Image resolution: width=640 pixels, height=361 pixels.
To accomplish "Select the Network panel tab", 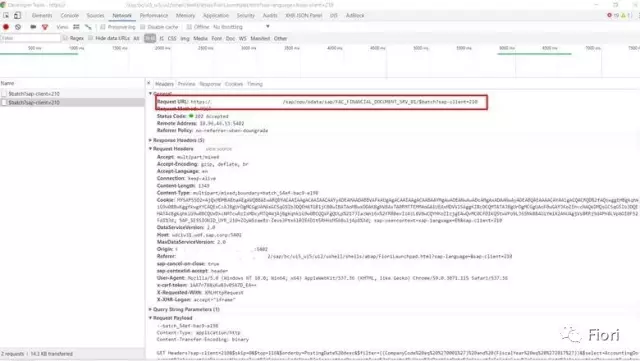I will coord(122,16).
